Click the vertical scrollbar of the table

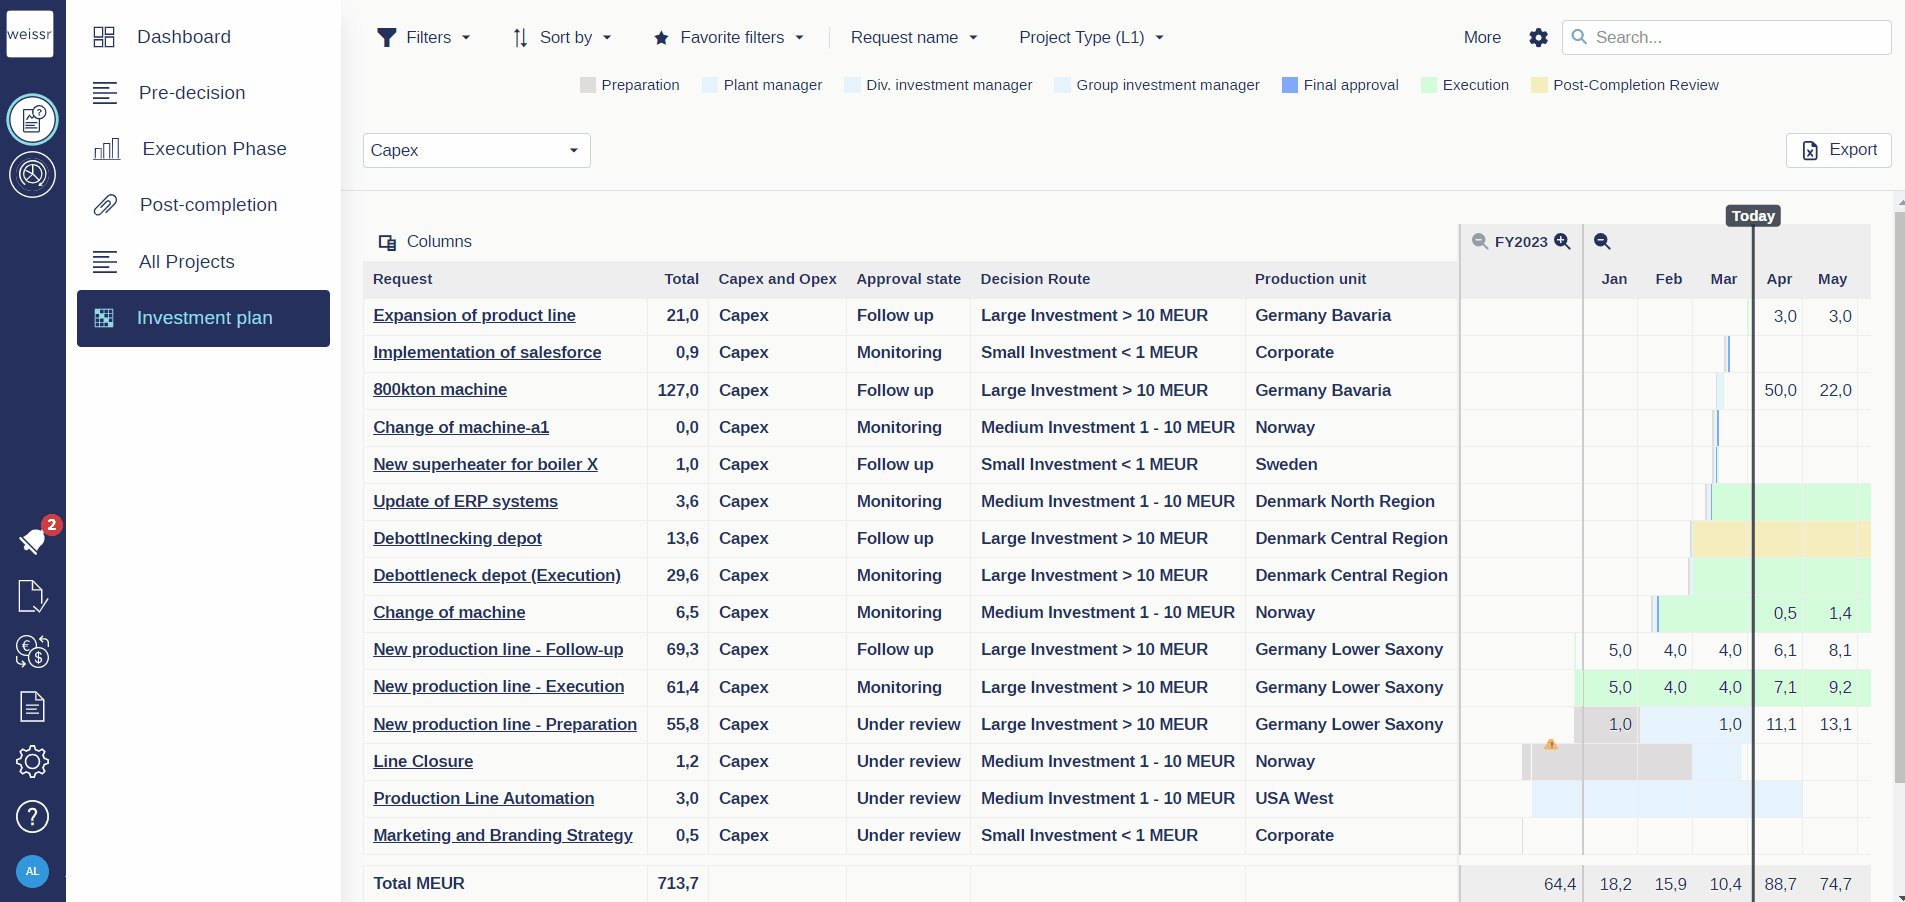click(1900, 496)
